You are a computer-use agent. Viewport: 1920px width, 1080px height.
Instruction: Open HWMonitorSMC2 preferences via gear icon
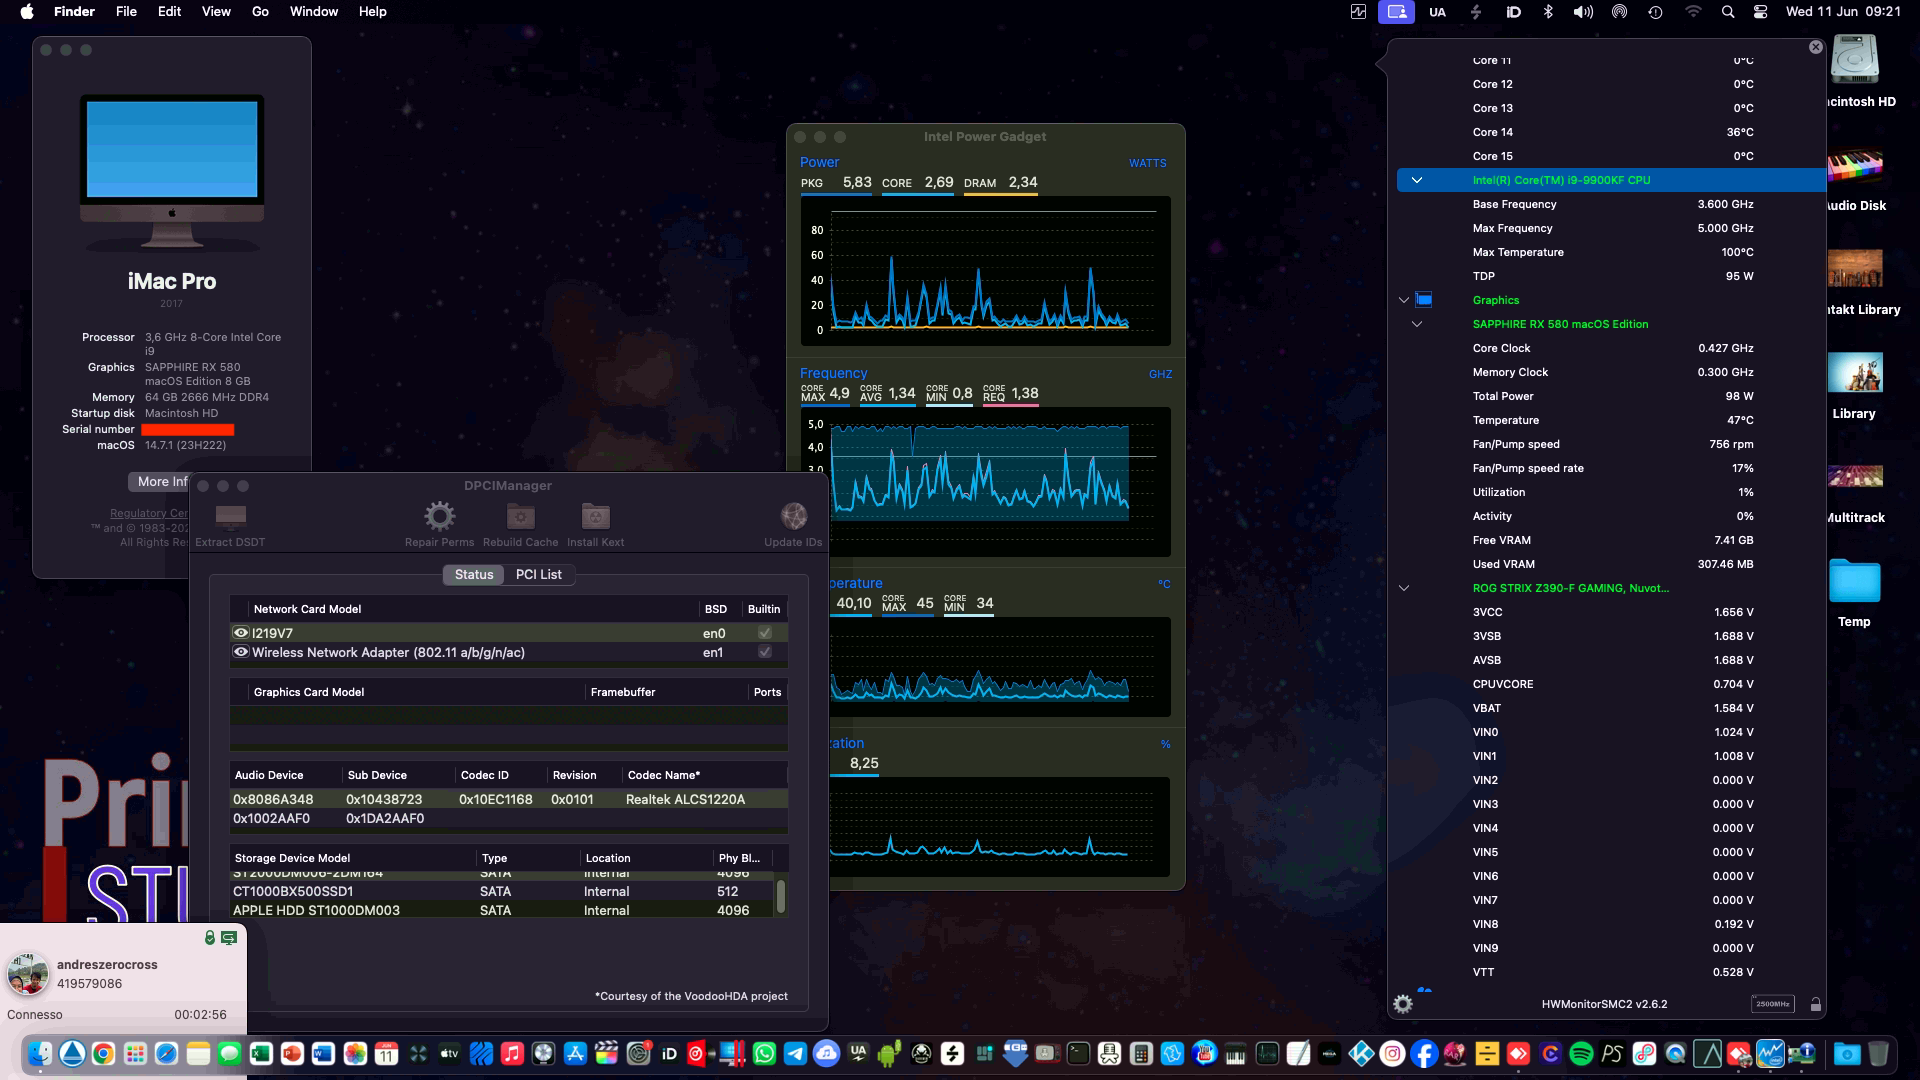[x=1403, y=1003]
